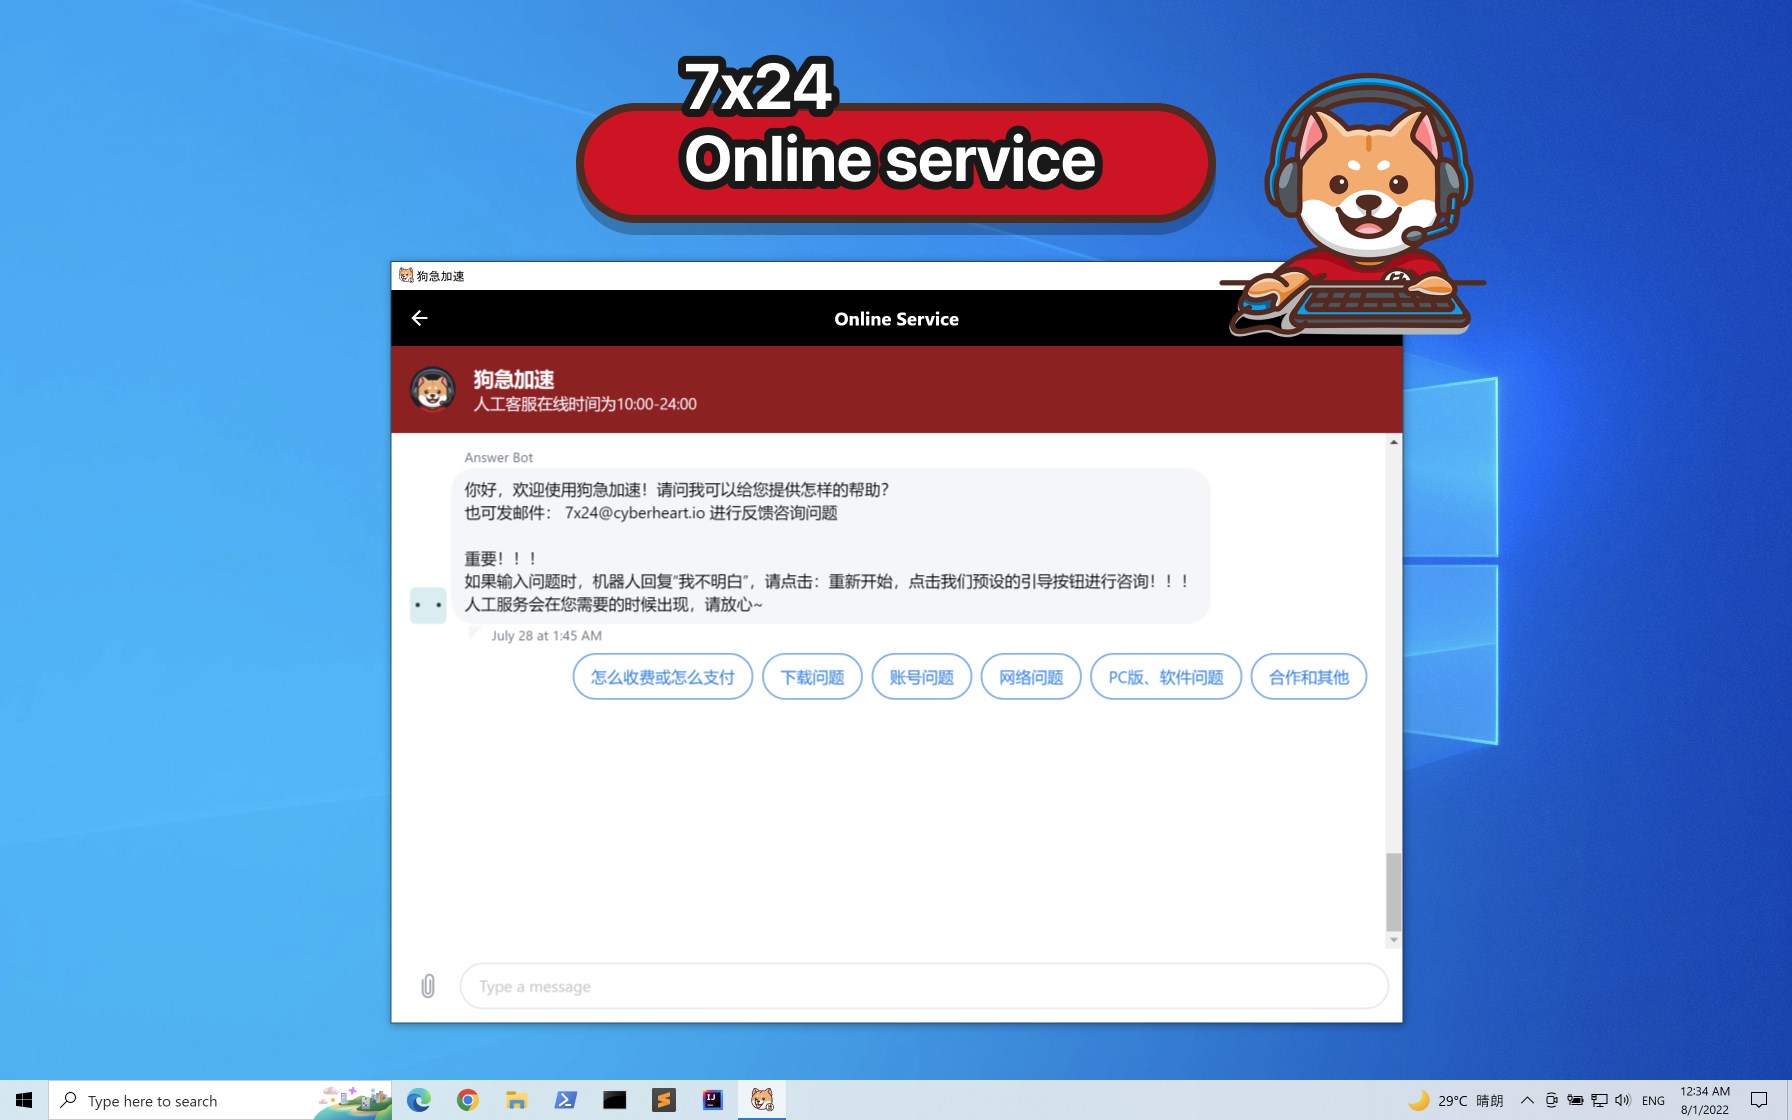
Task: Click the Online Service header title
Action: [897, 319]
